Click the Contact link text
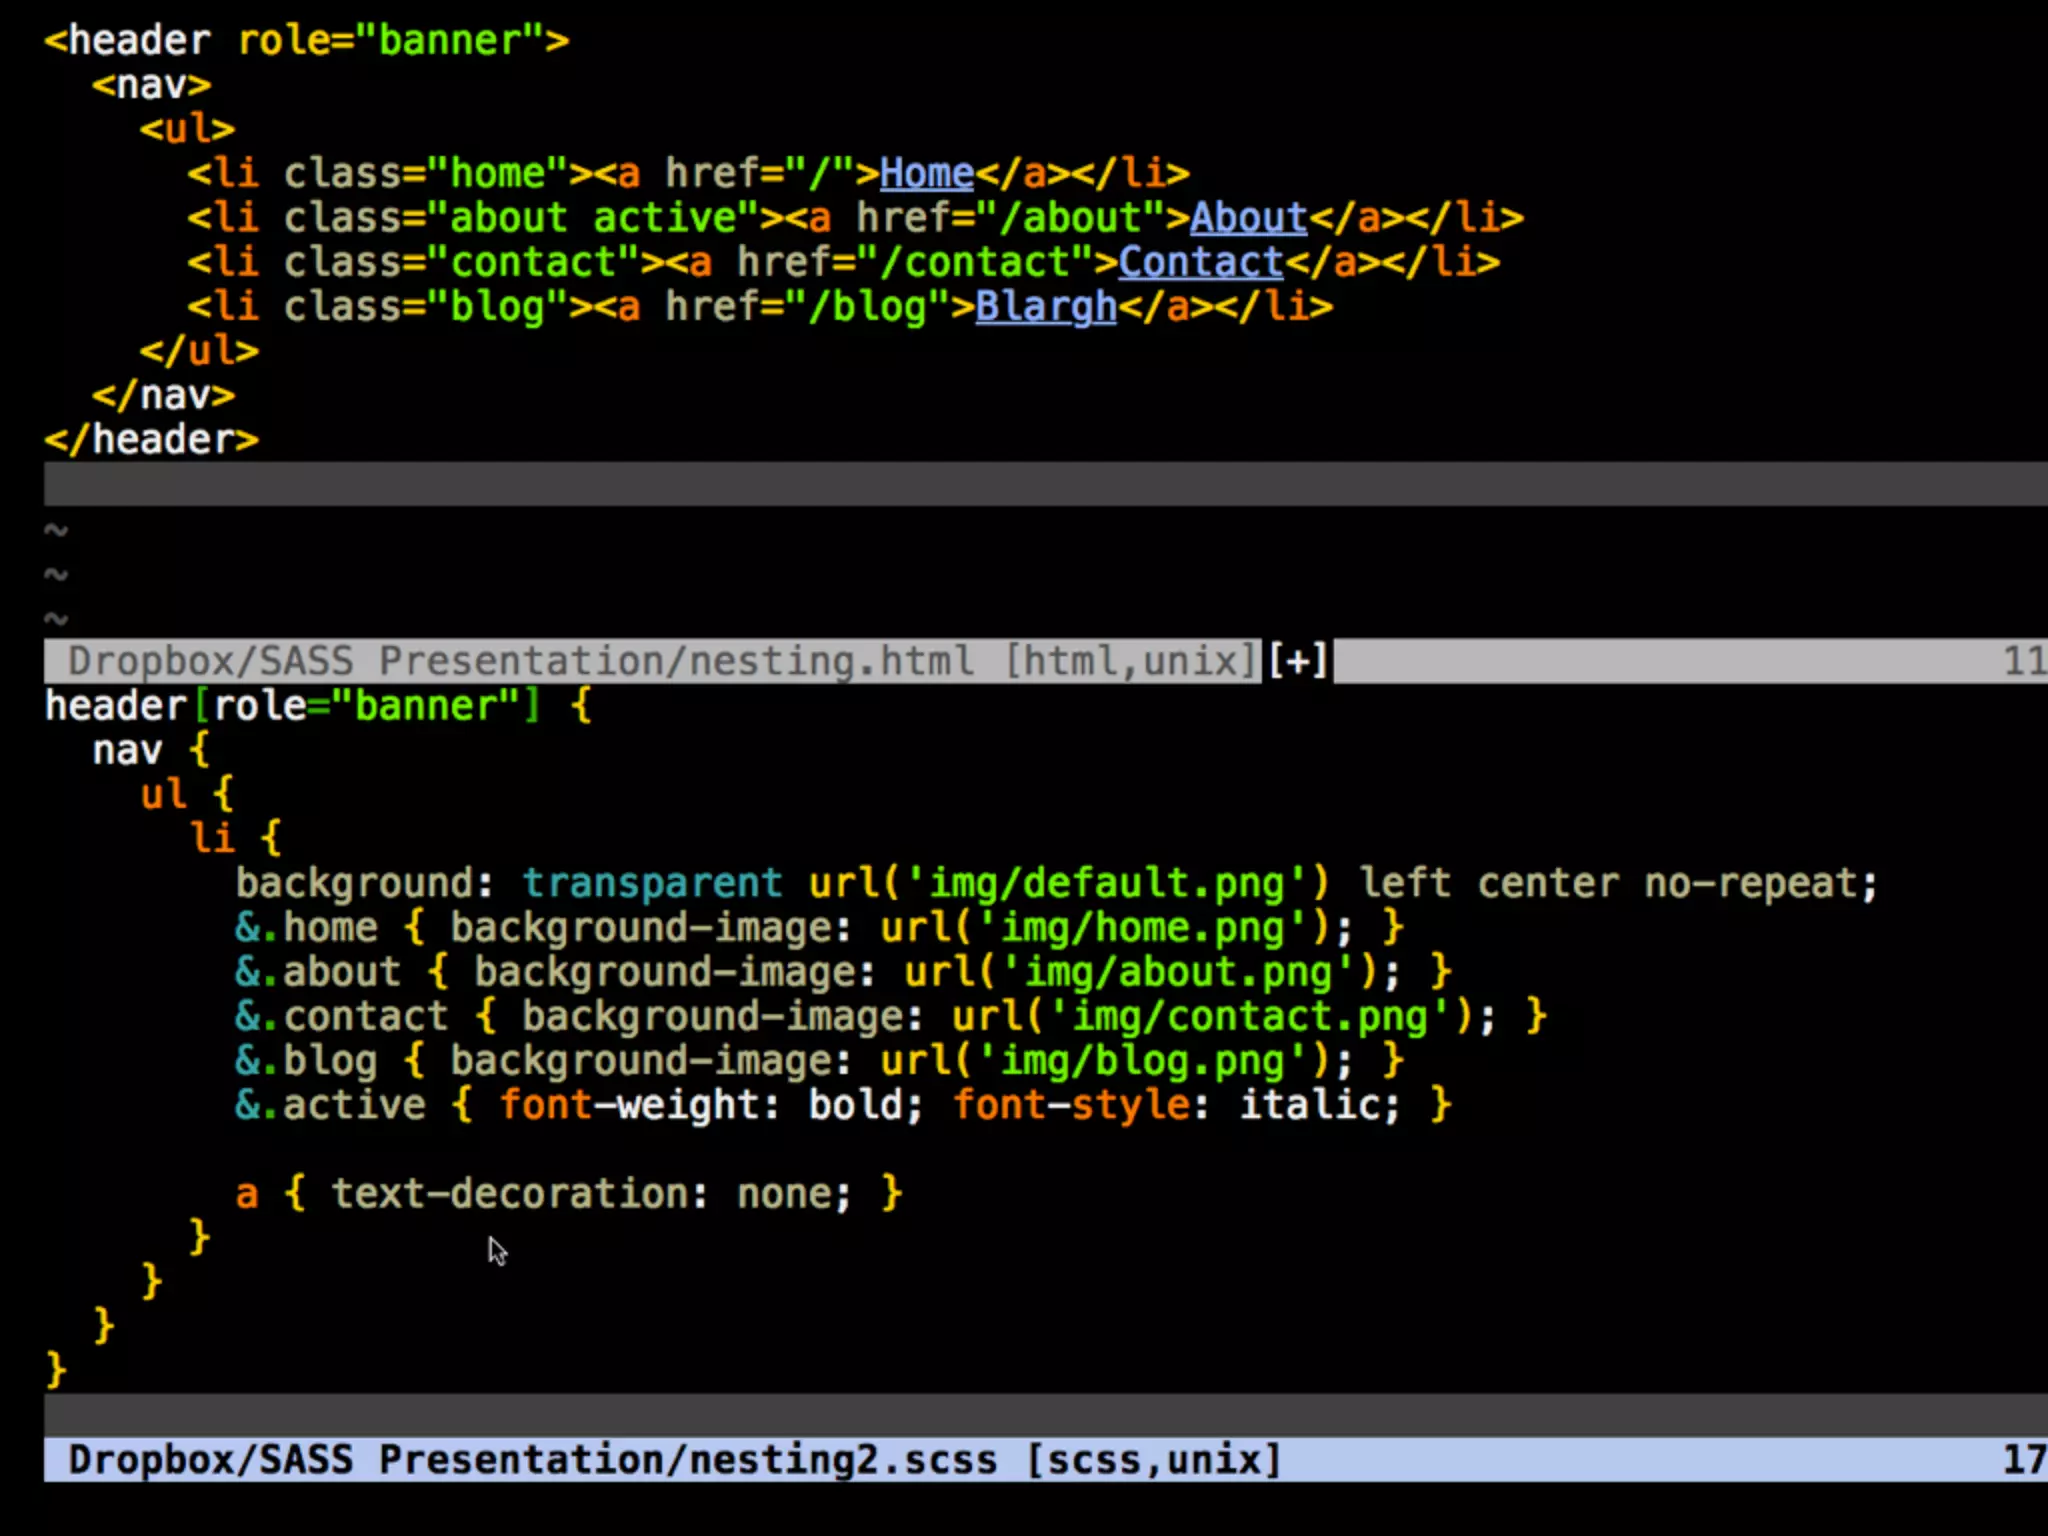The height and width of the screenshot is (1536, 2048). [1200, 262]
